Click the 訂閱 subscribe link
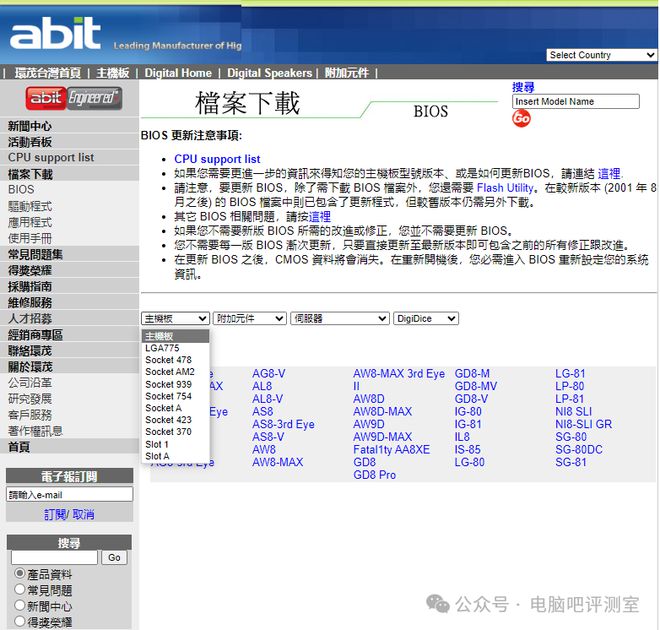The image size is (660, 630). coord(55,514)
